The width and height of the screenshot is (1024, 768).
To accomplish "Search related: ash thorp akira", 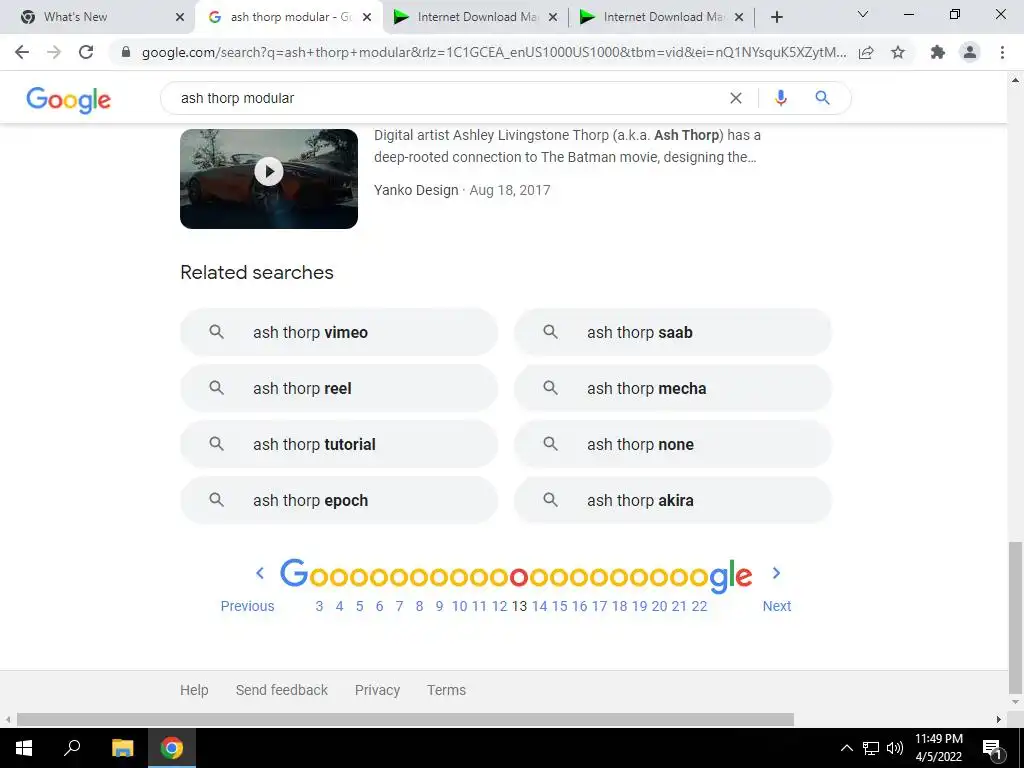I will [673, 500].
